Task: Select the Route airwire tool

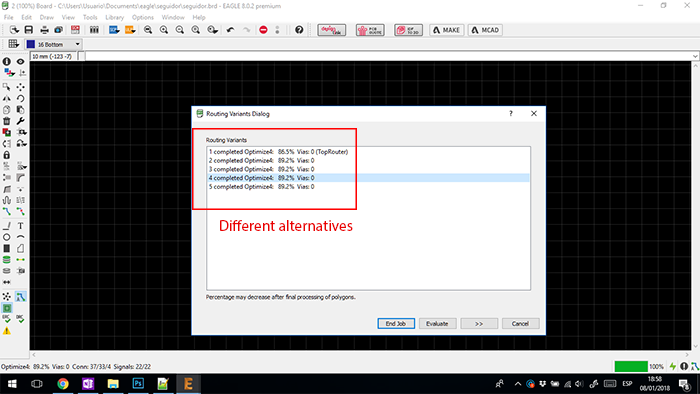Action: [7, 212]
